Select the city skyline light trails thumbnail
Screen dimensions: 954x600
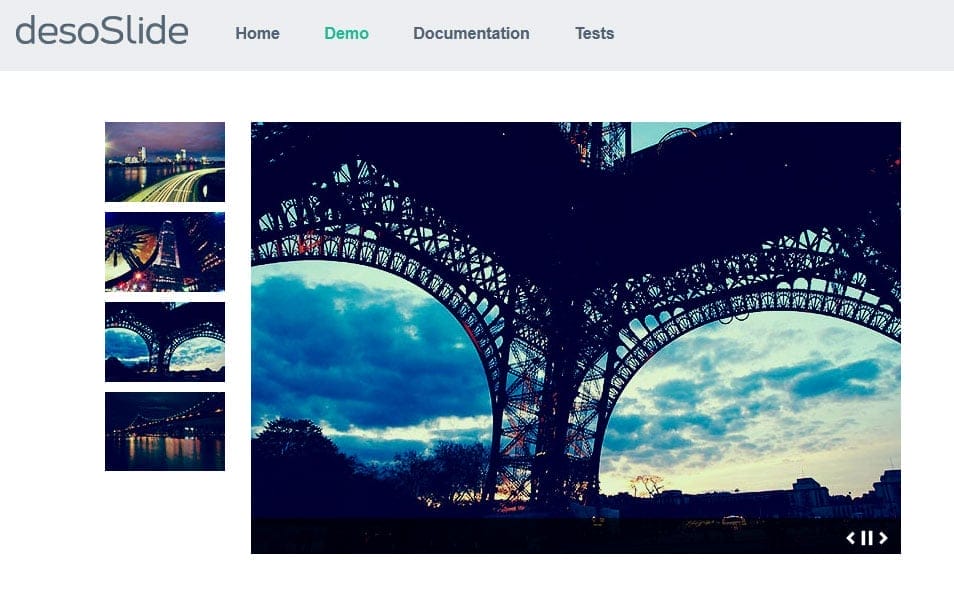165,162
